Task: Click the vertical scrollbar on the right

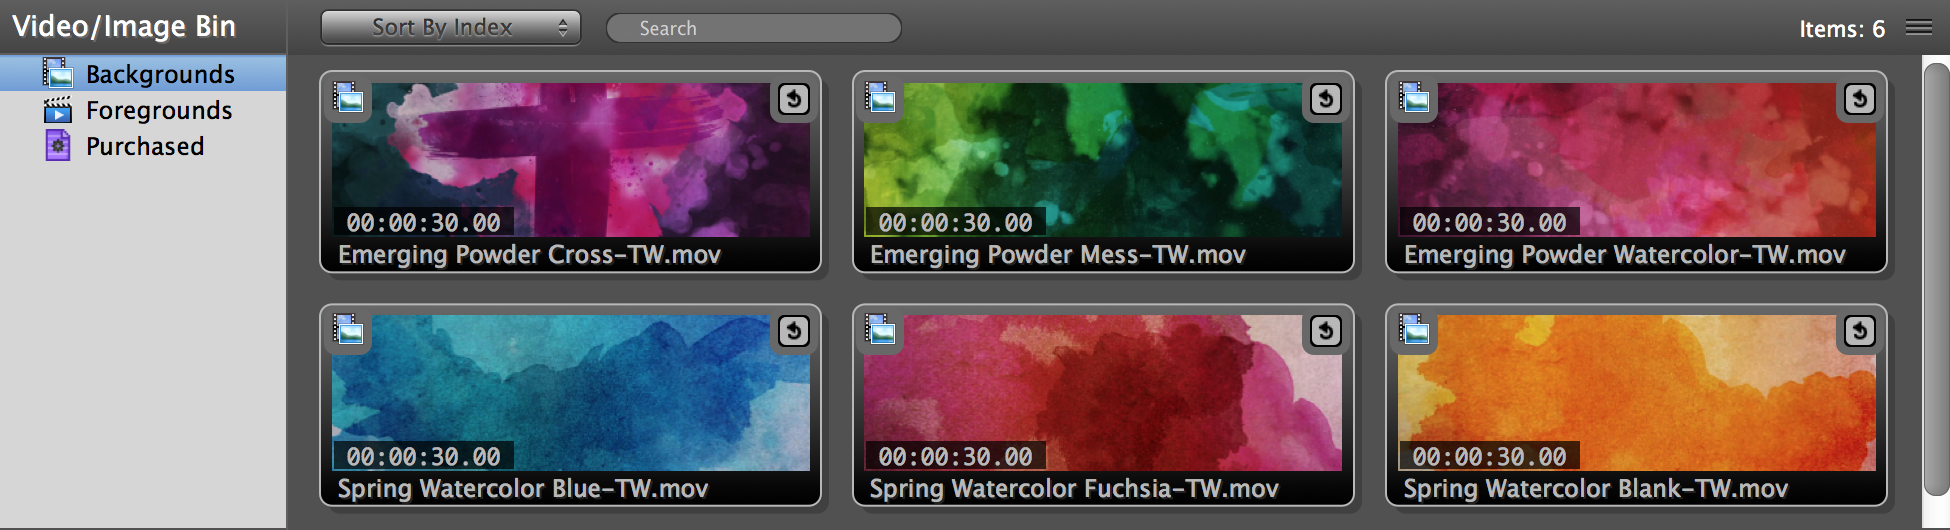Action: tap(1936, 278)
